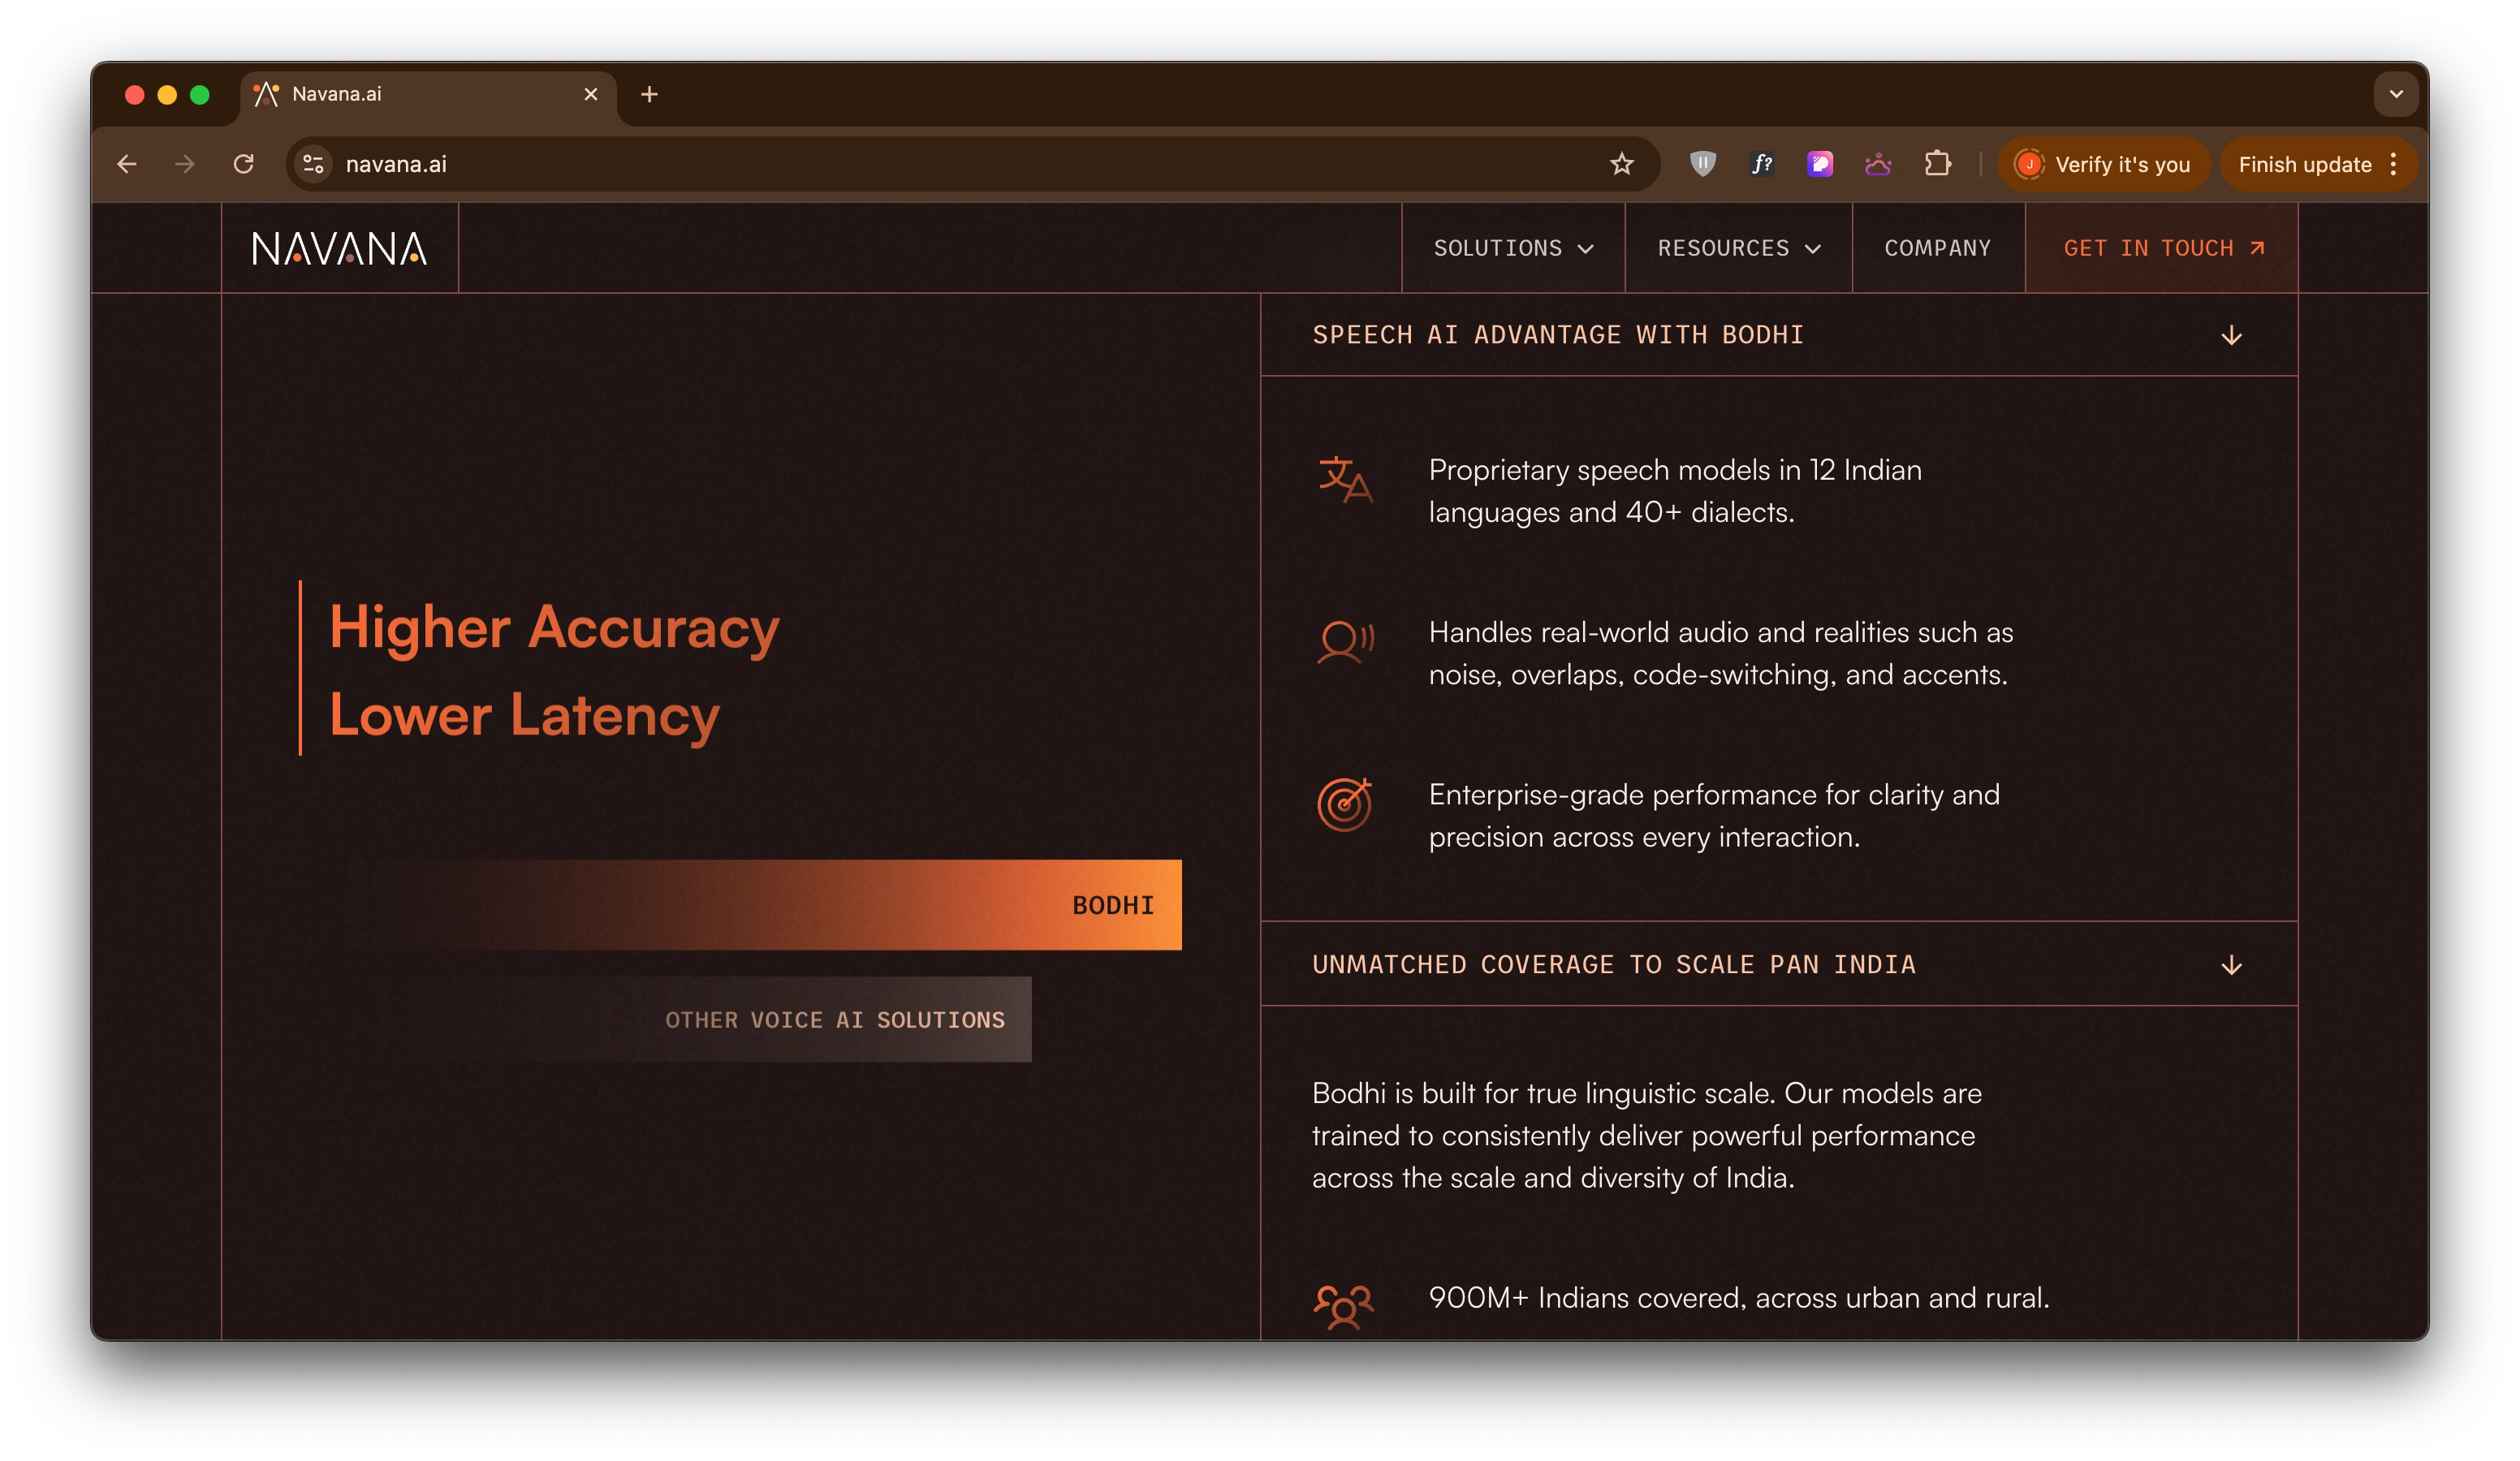Click the Unmatched Coverage heading text
2520x1461 pixels.
point(1614,965)
